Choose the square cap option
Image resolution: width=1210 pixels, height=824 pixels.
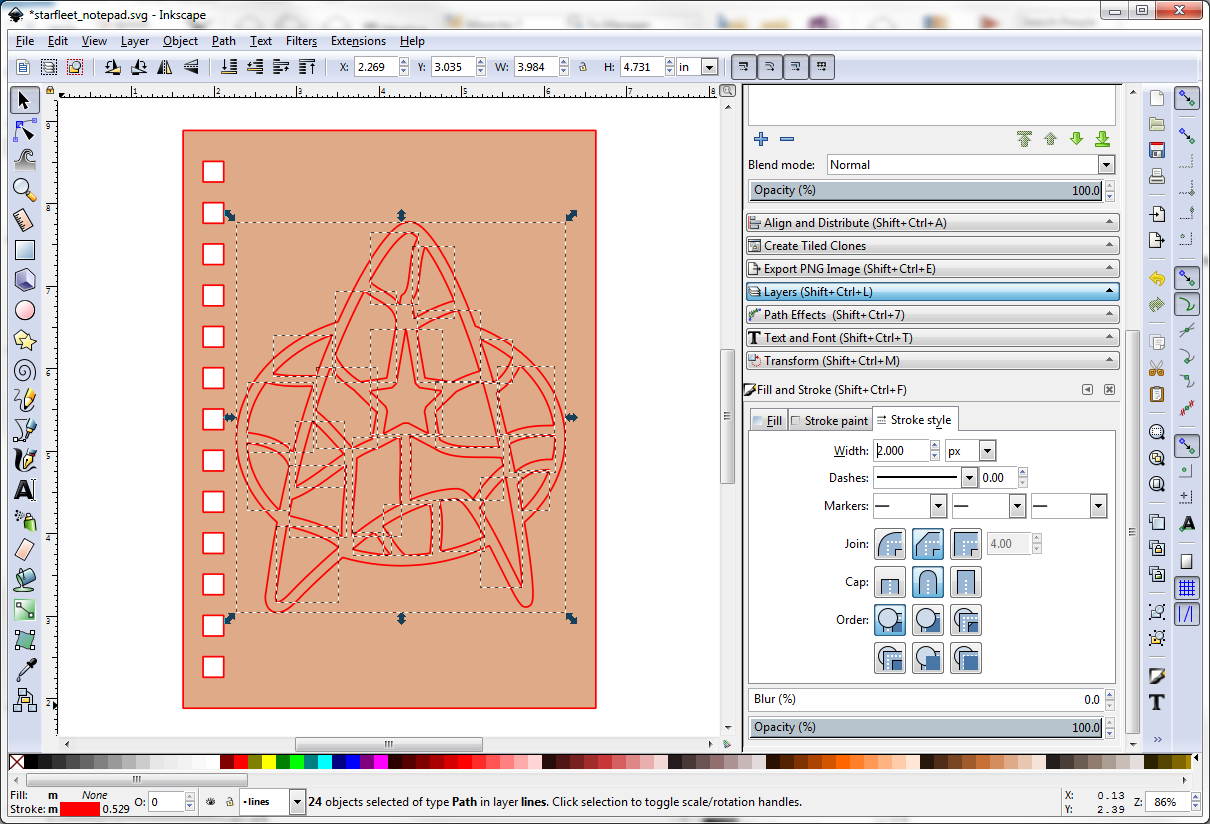click(x=966, y=582)
